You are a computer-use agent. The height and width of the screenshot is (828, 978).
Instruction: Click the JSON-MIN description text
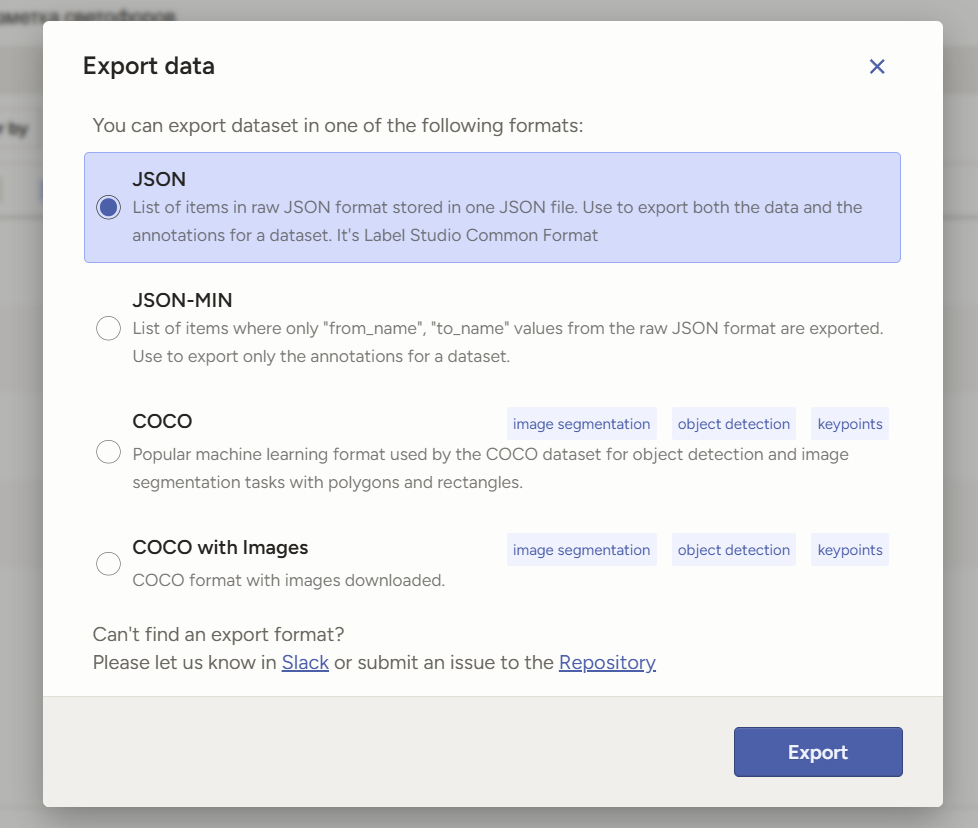click(507, 342)
